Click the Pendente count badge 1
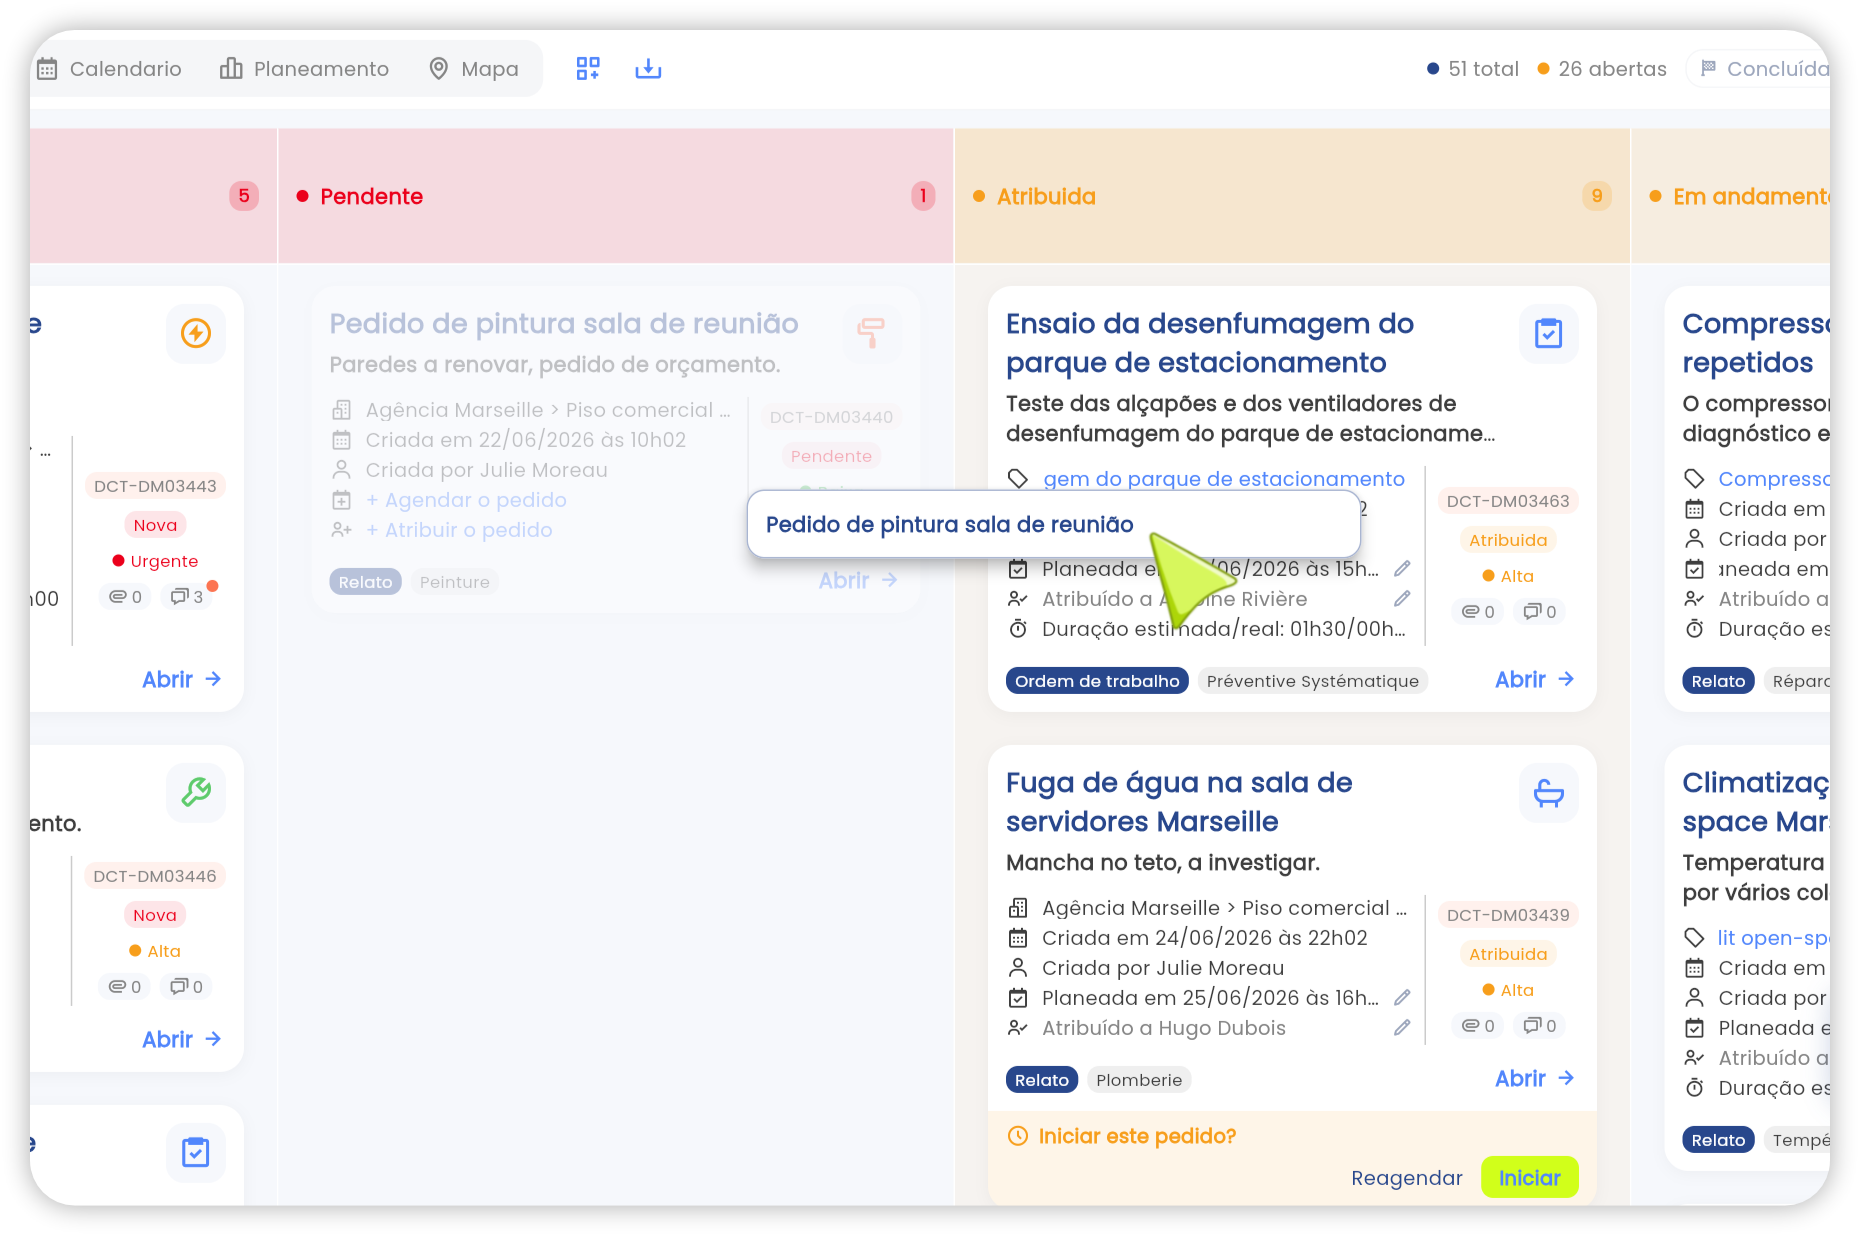1860x1236 pixels. coord(923,196)
